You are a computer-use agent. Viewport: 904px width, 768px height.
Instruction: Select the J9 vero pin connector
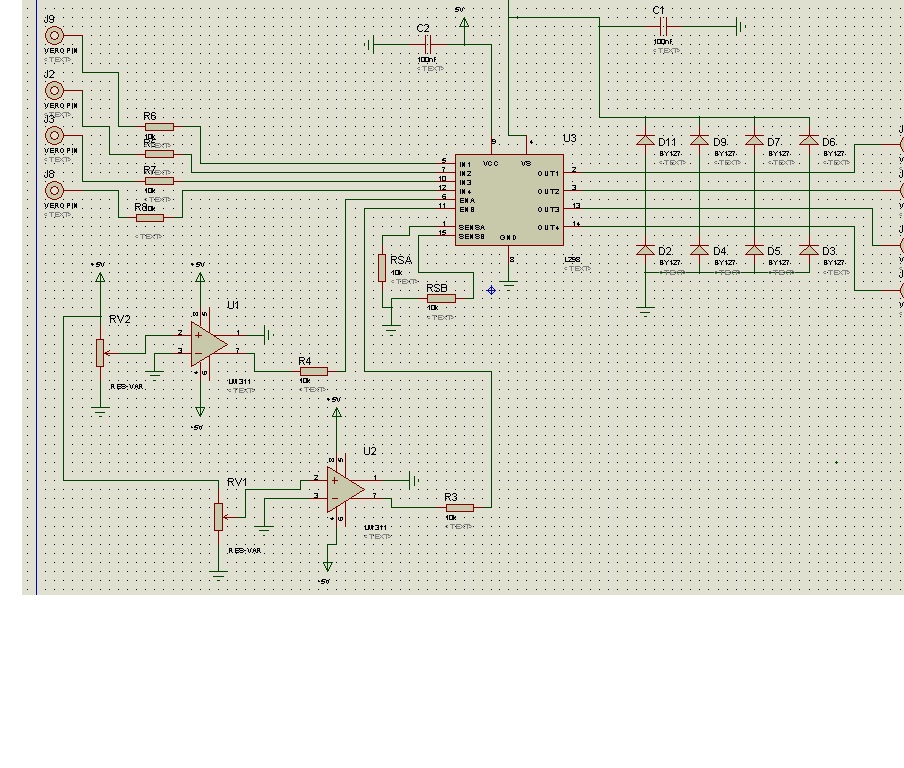click(x=54, y=36)
